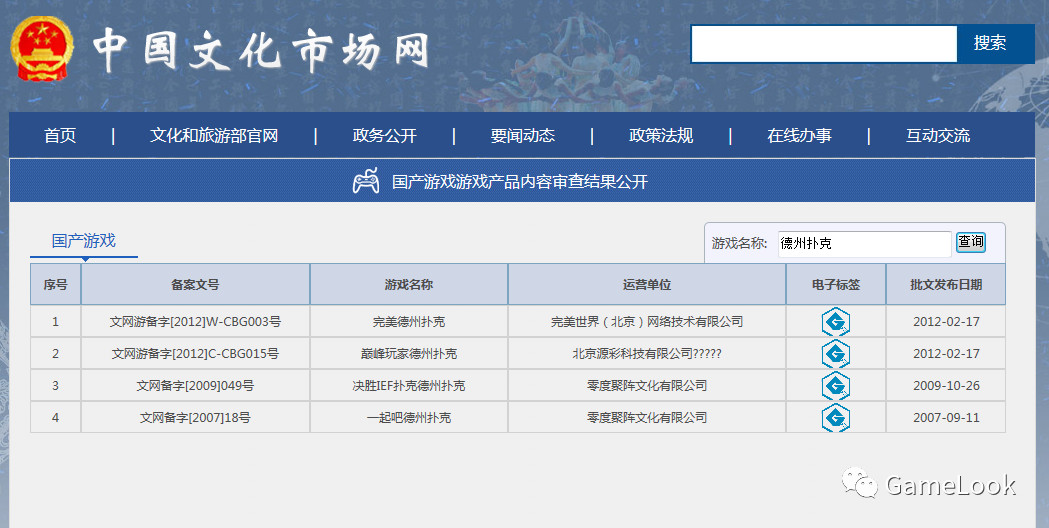
Task: Click game name 一起吧德州扑克
Action: click(x=409, y=418)
